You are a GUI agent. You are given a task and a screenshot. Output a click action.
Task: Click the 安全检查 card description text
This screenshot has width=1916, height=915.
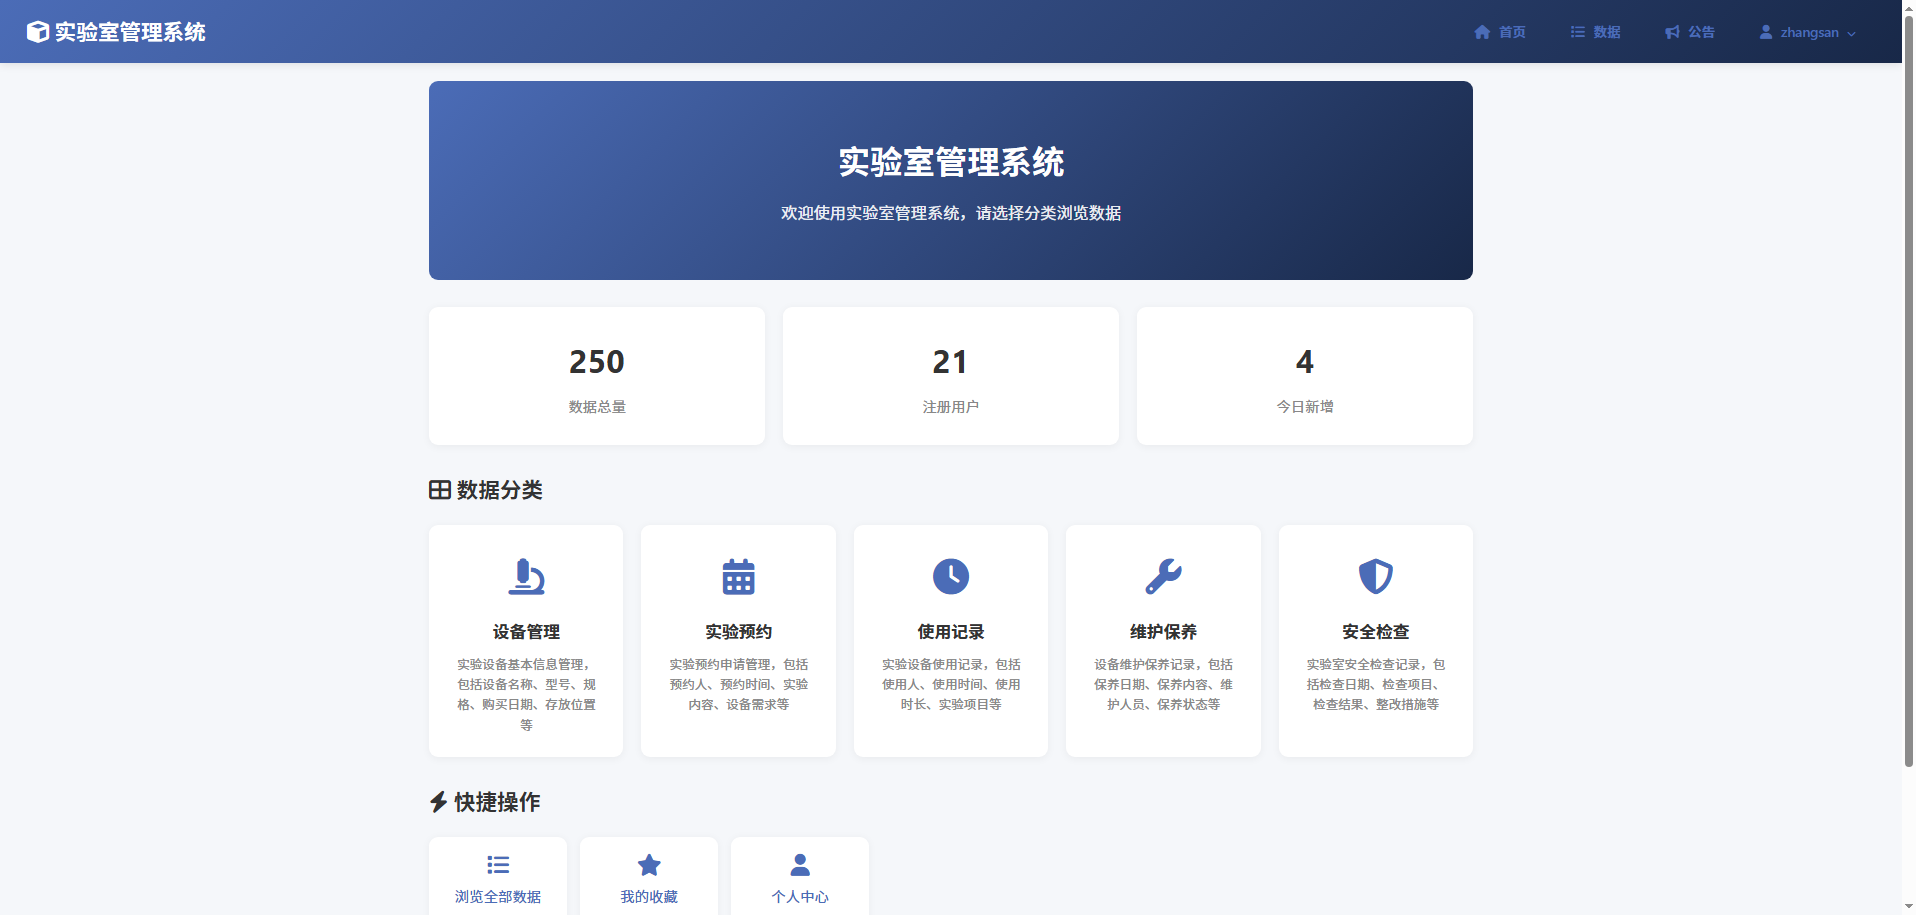click(1376, 684)
